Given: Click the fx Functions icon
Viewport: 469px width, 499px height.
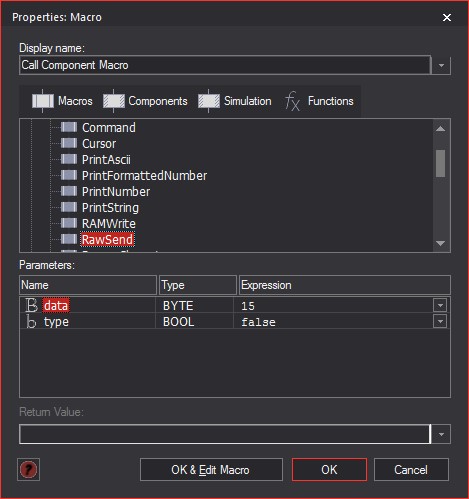Looking at the screenshot, I should [x=293, y=101].
